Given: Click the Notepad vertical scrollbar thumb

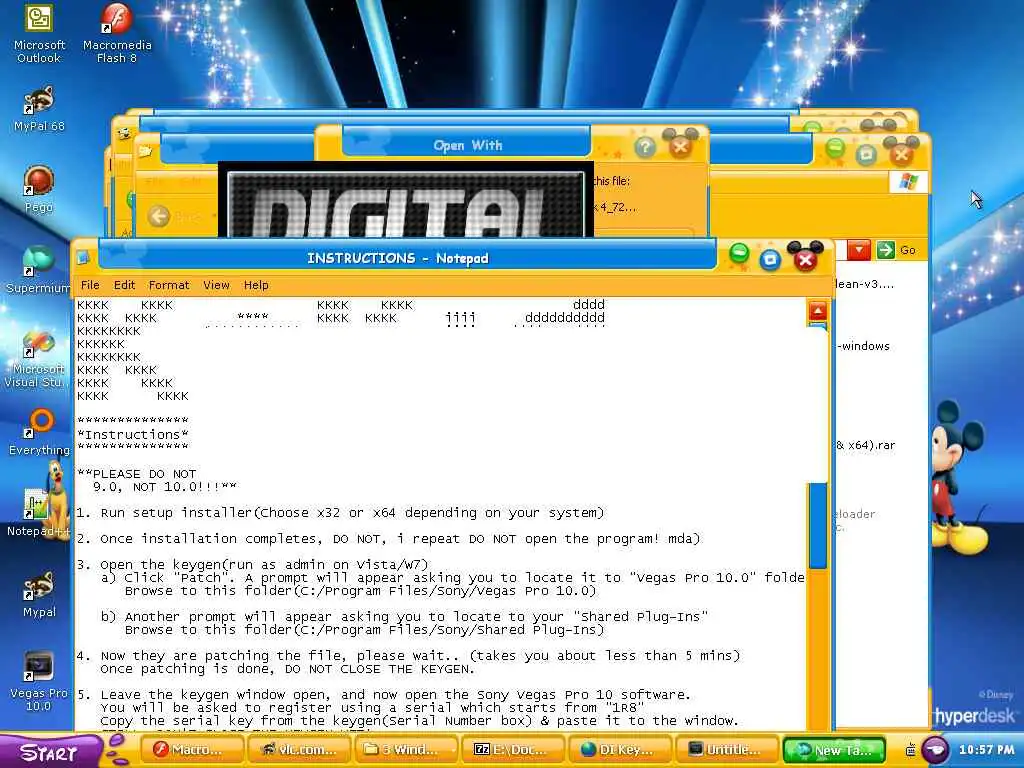Looking at the screenshot, I should (818, 526).
